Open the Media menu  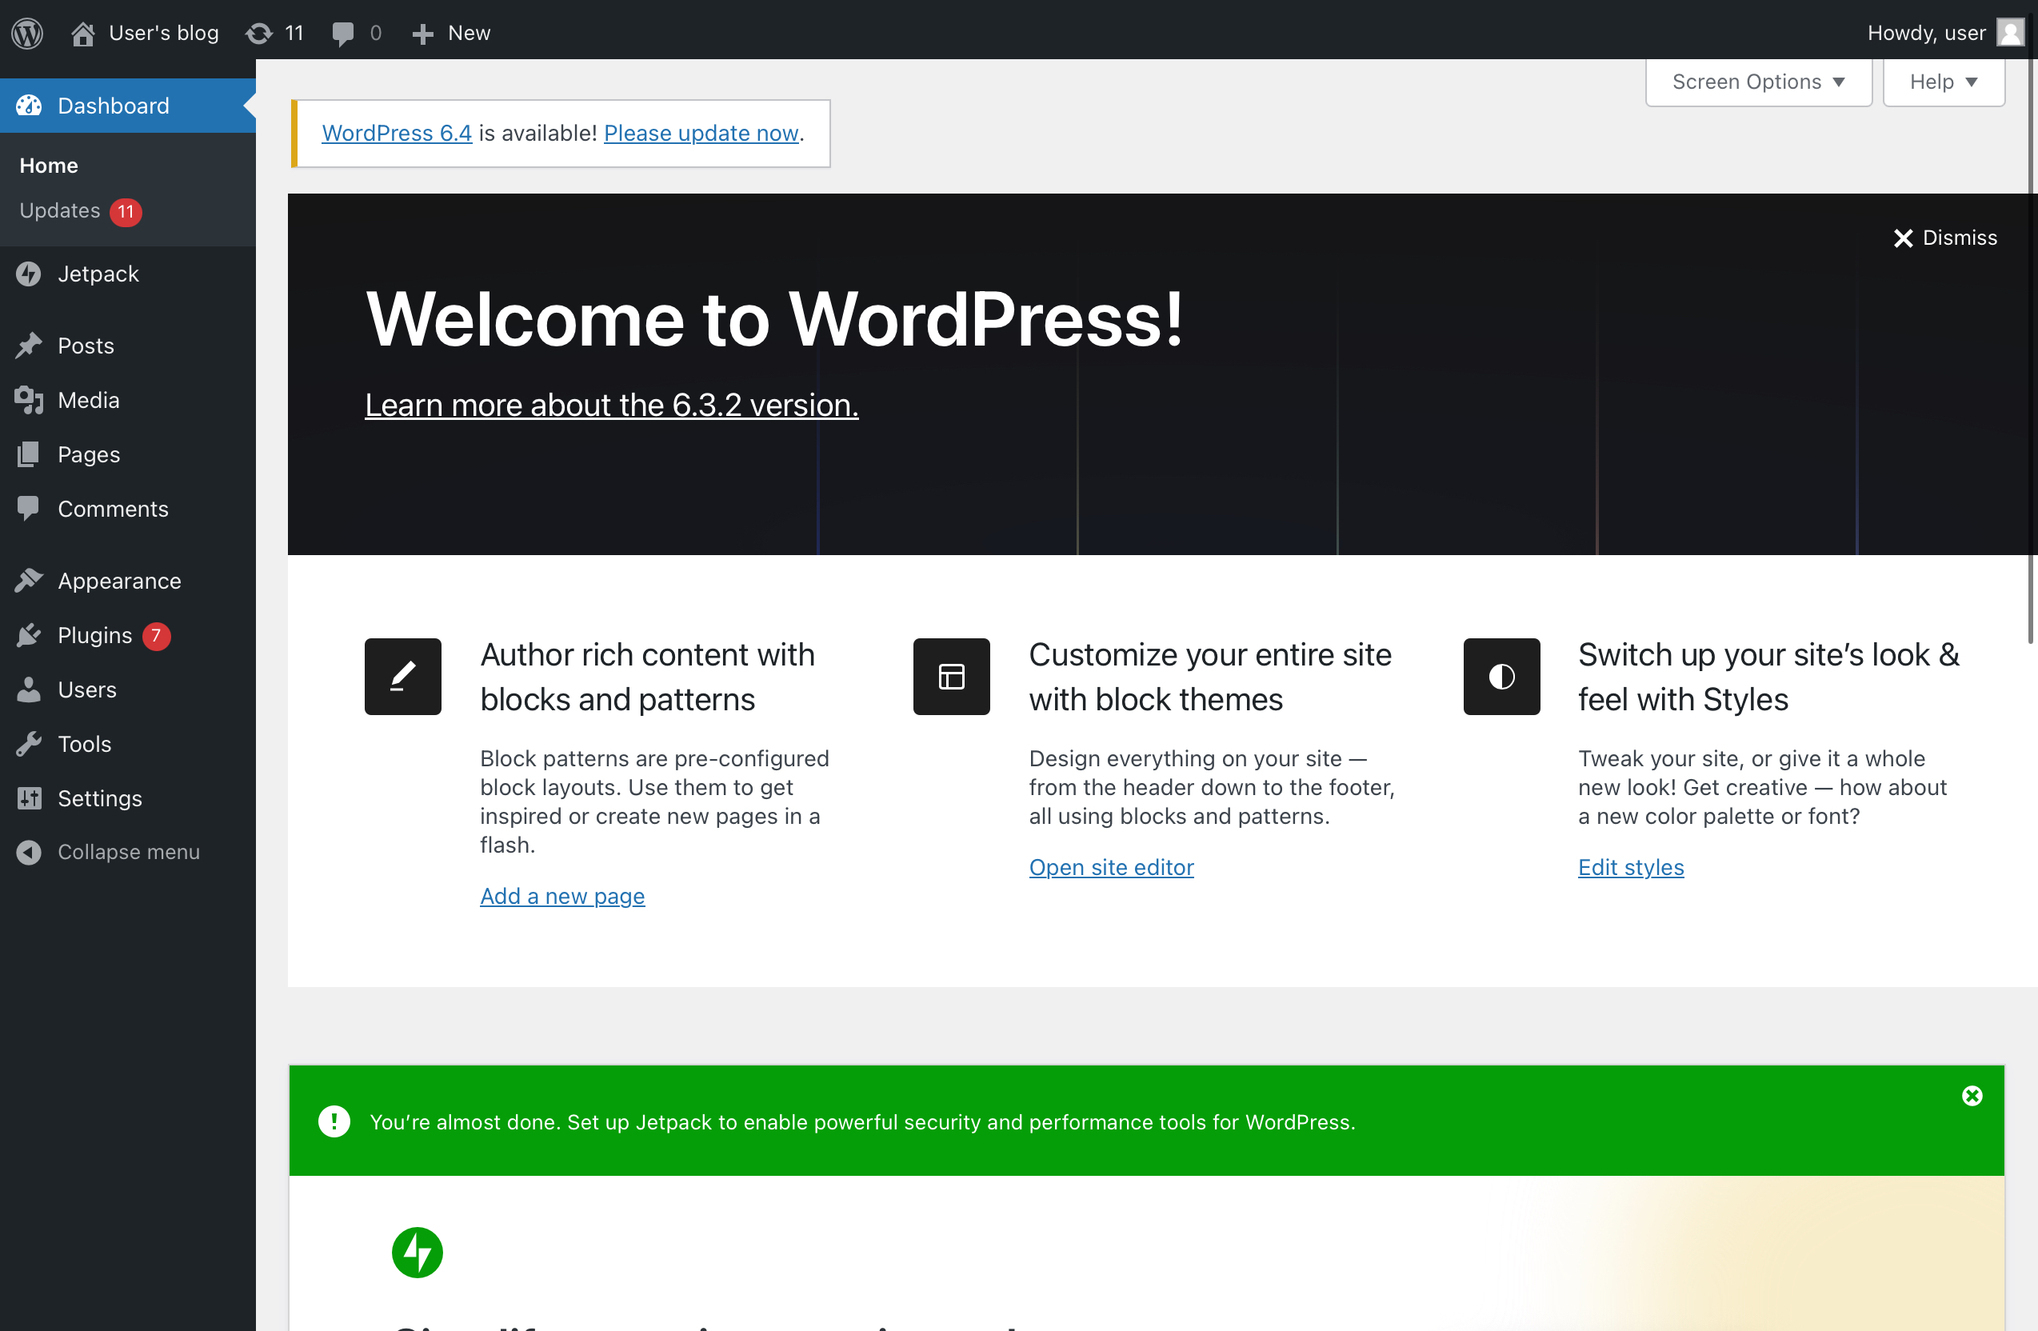coord(128,400)
